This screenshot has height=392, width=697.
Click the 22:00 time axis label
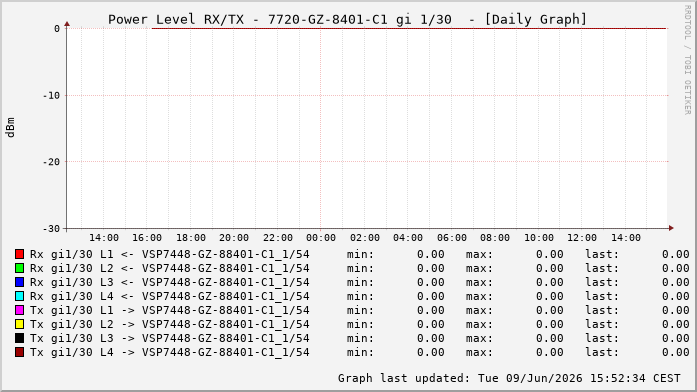[x=277, y=238]
